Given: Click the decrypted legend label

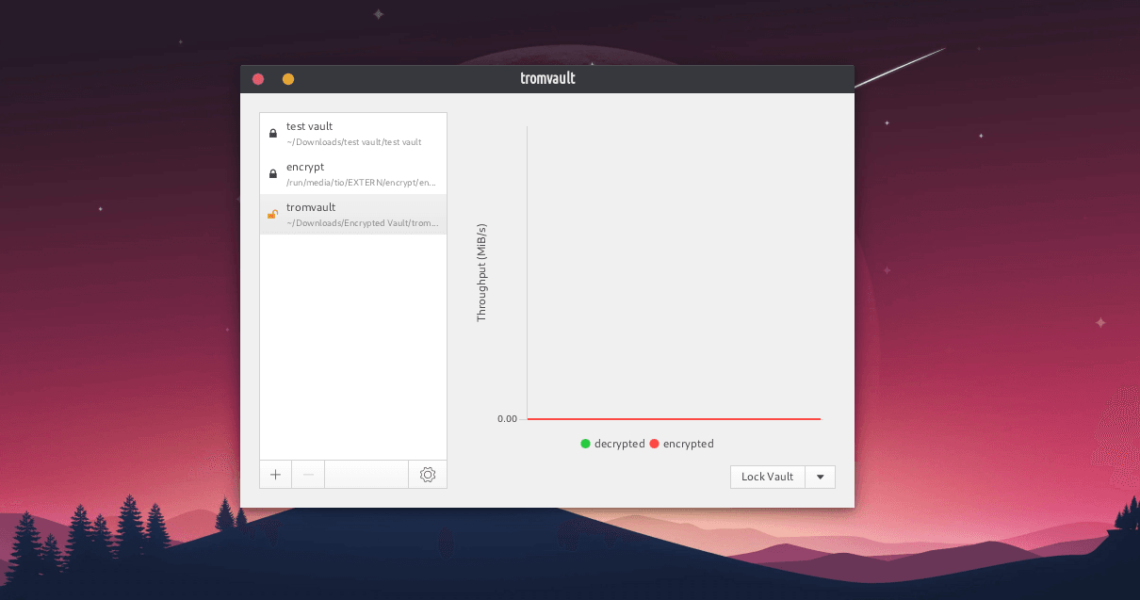Looking at the screenshot, I should point(619,444).
